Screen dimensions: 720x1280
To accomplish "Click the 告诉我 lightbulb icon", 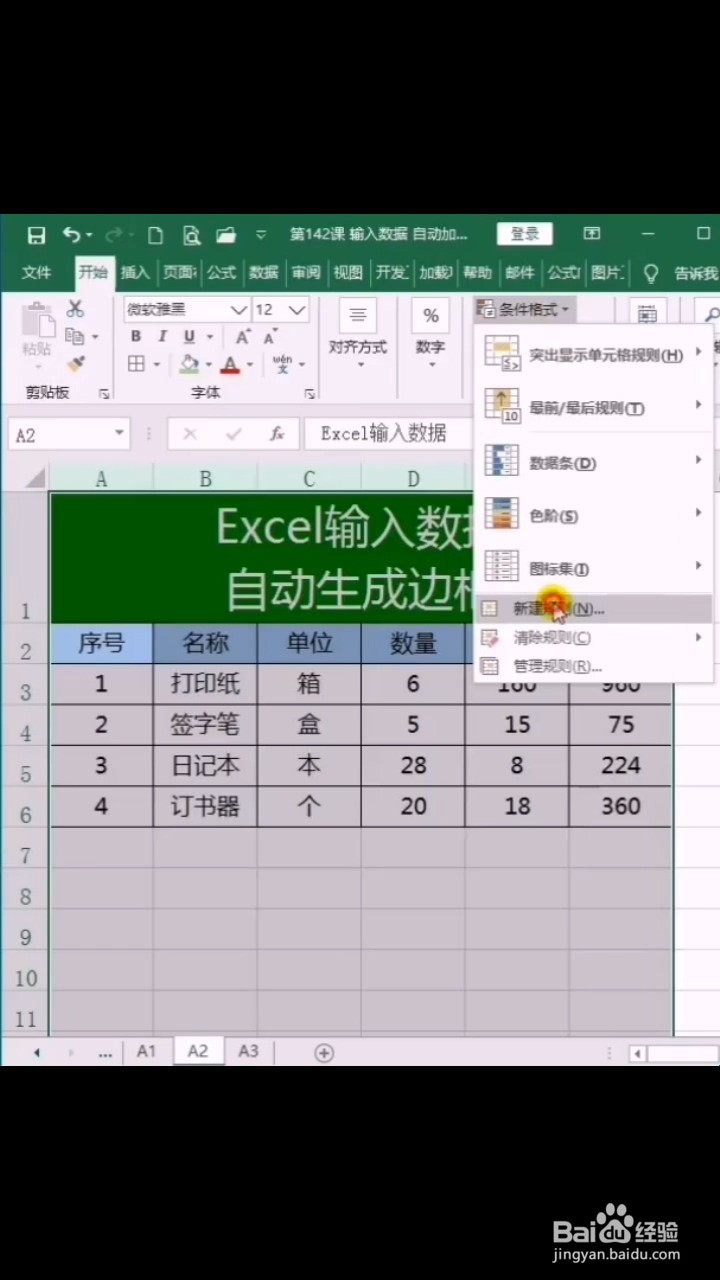I will point(651,273).
